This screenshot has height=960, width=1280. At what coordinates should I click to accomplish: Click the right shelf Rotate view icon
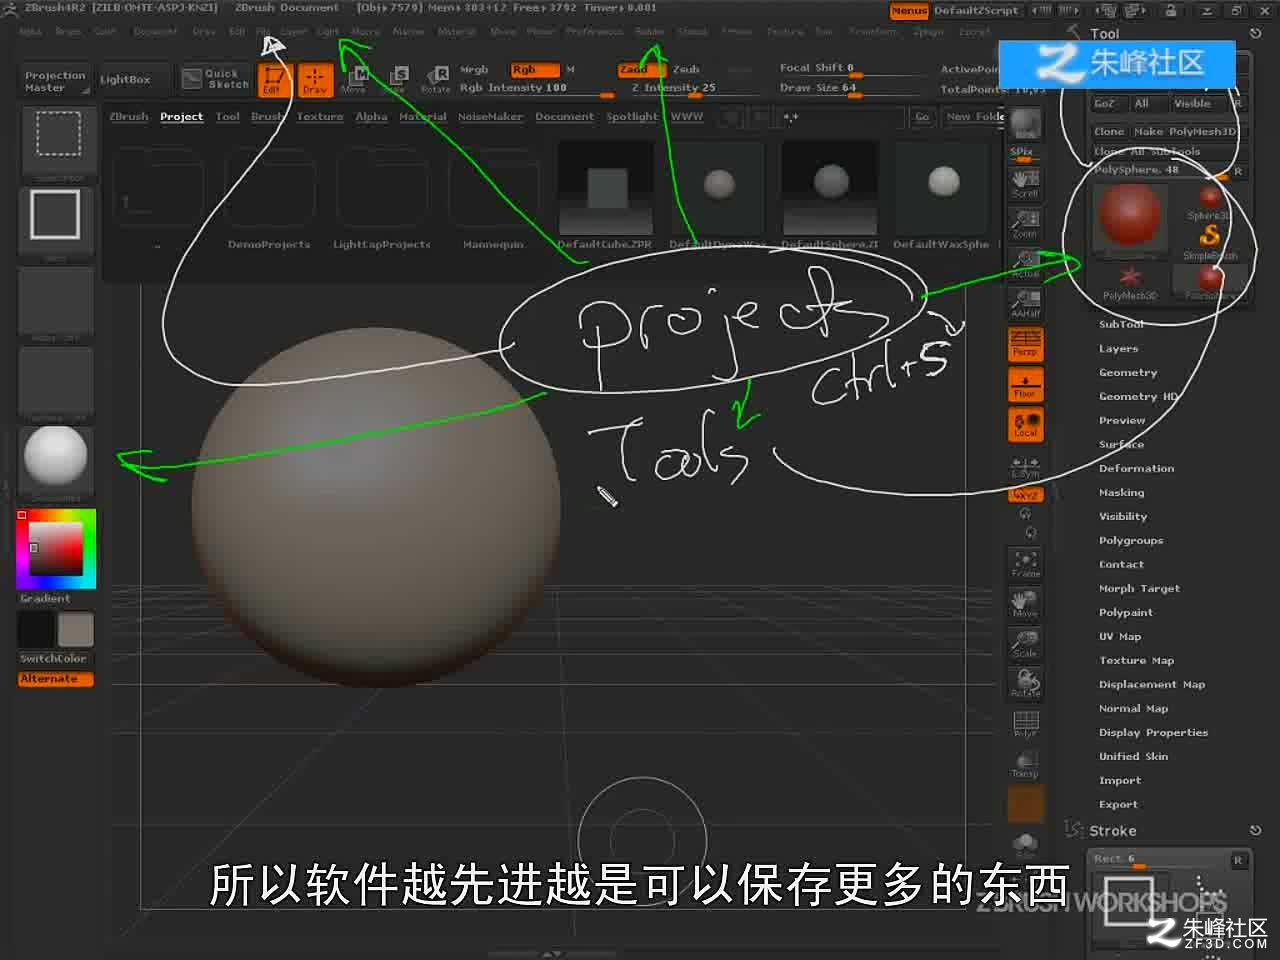[x=1025, y=683]
